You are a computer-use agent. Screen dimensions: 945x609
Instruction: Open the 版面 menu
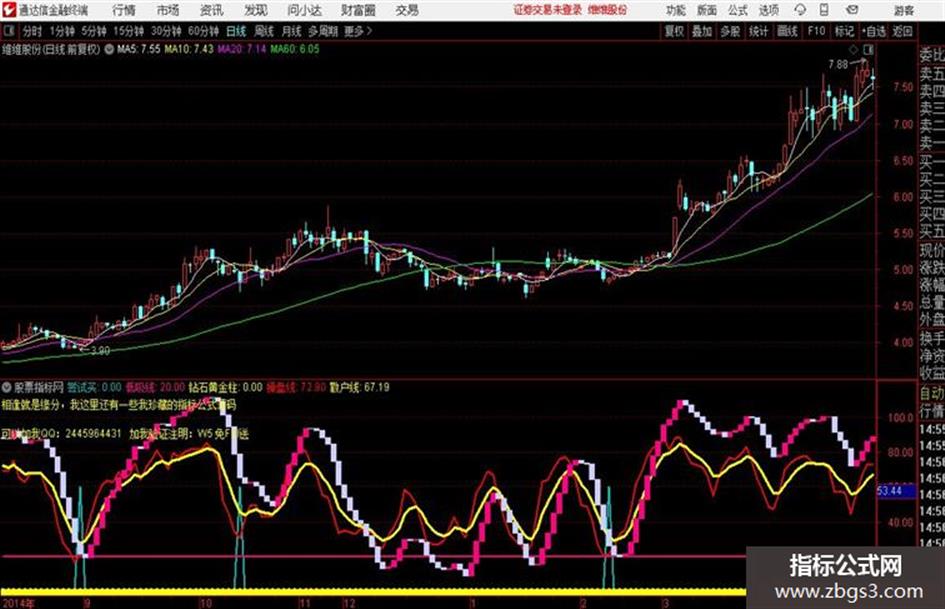pyautogui.click(x=707, y=10)
